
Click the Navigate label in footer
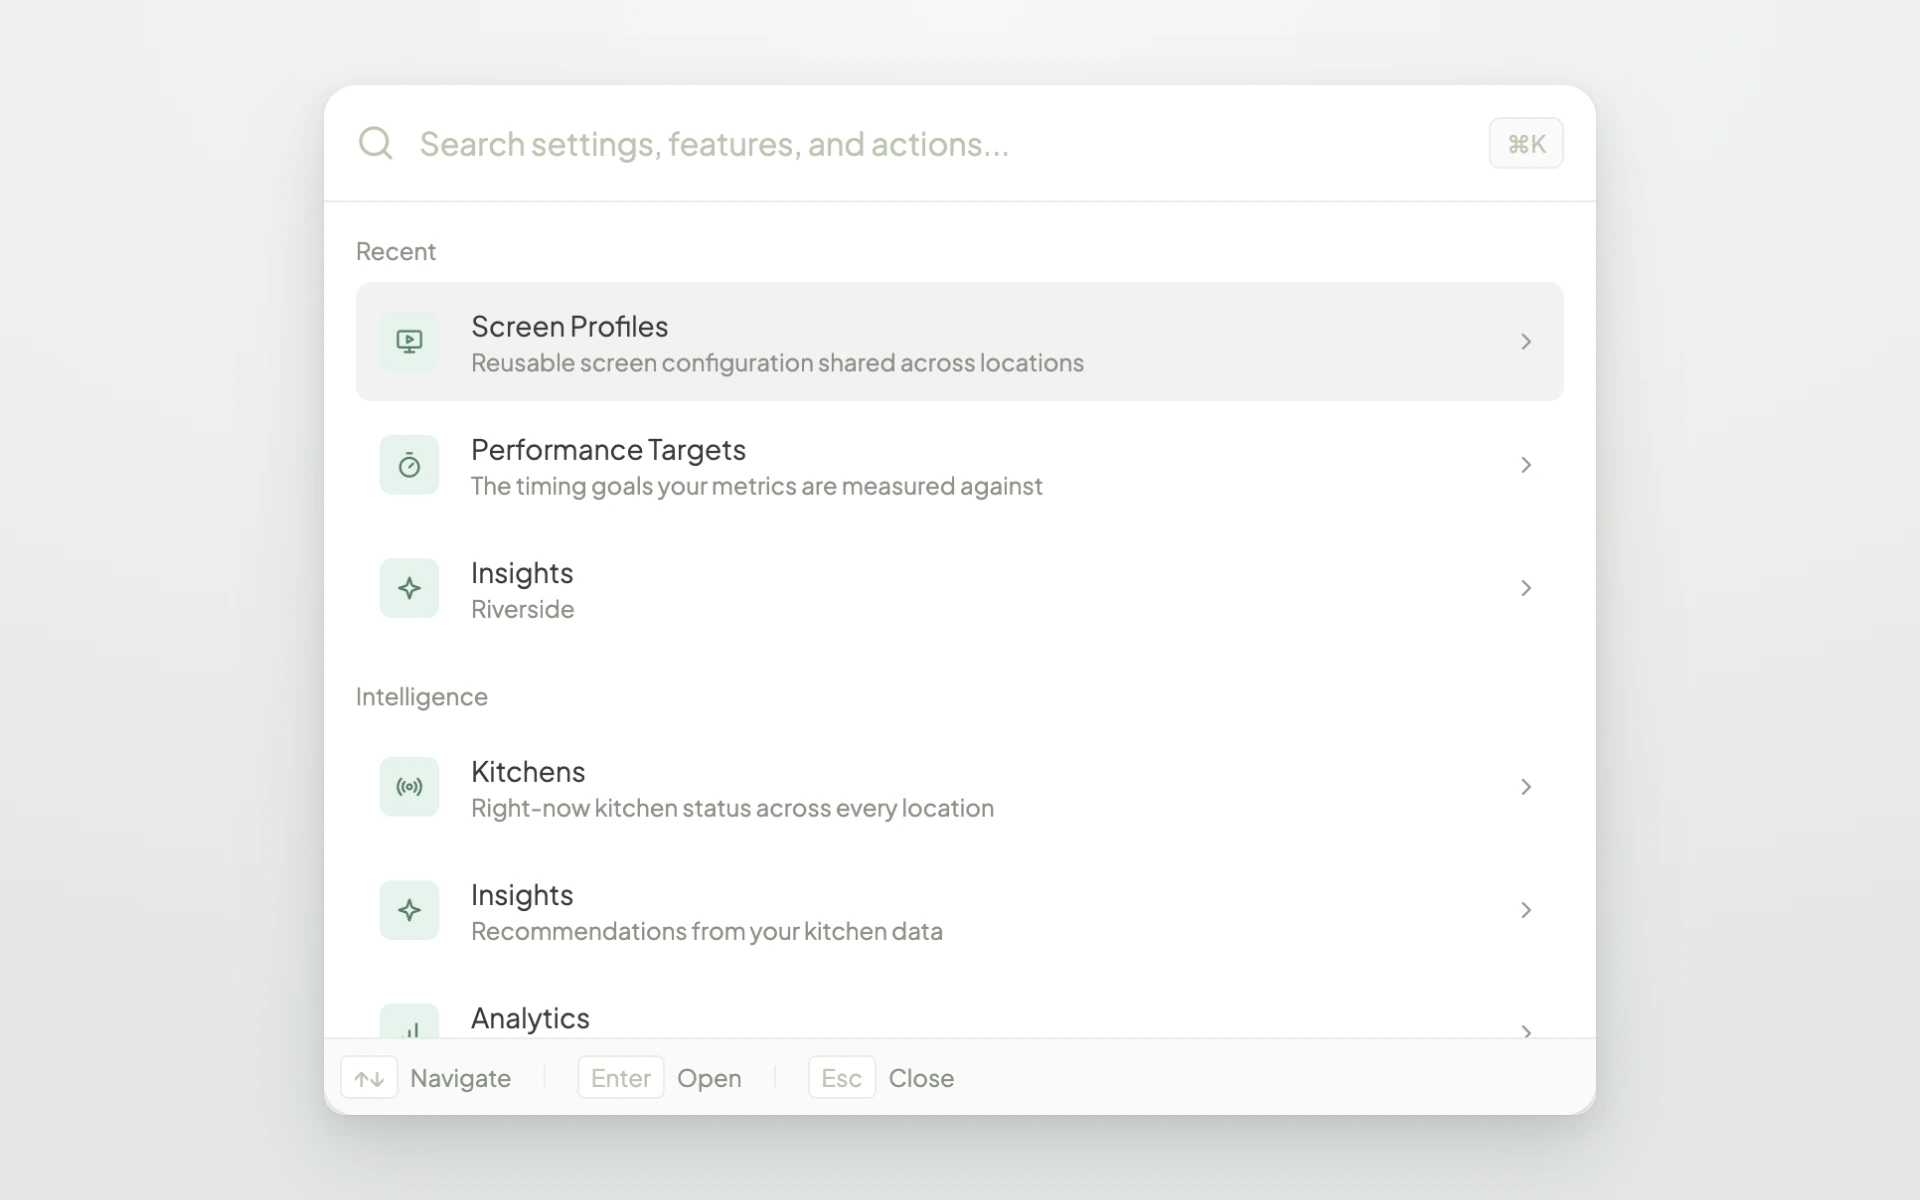click(x=460, y=1079)
